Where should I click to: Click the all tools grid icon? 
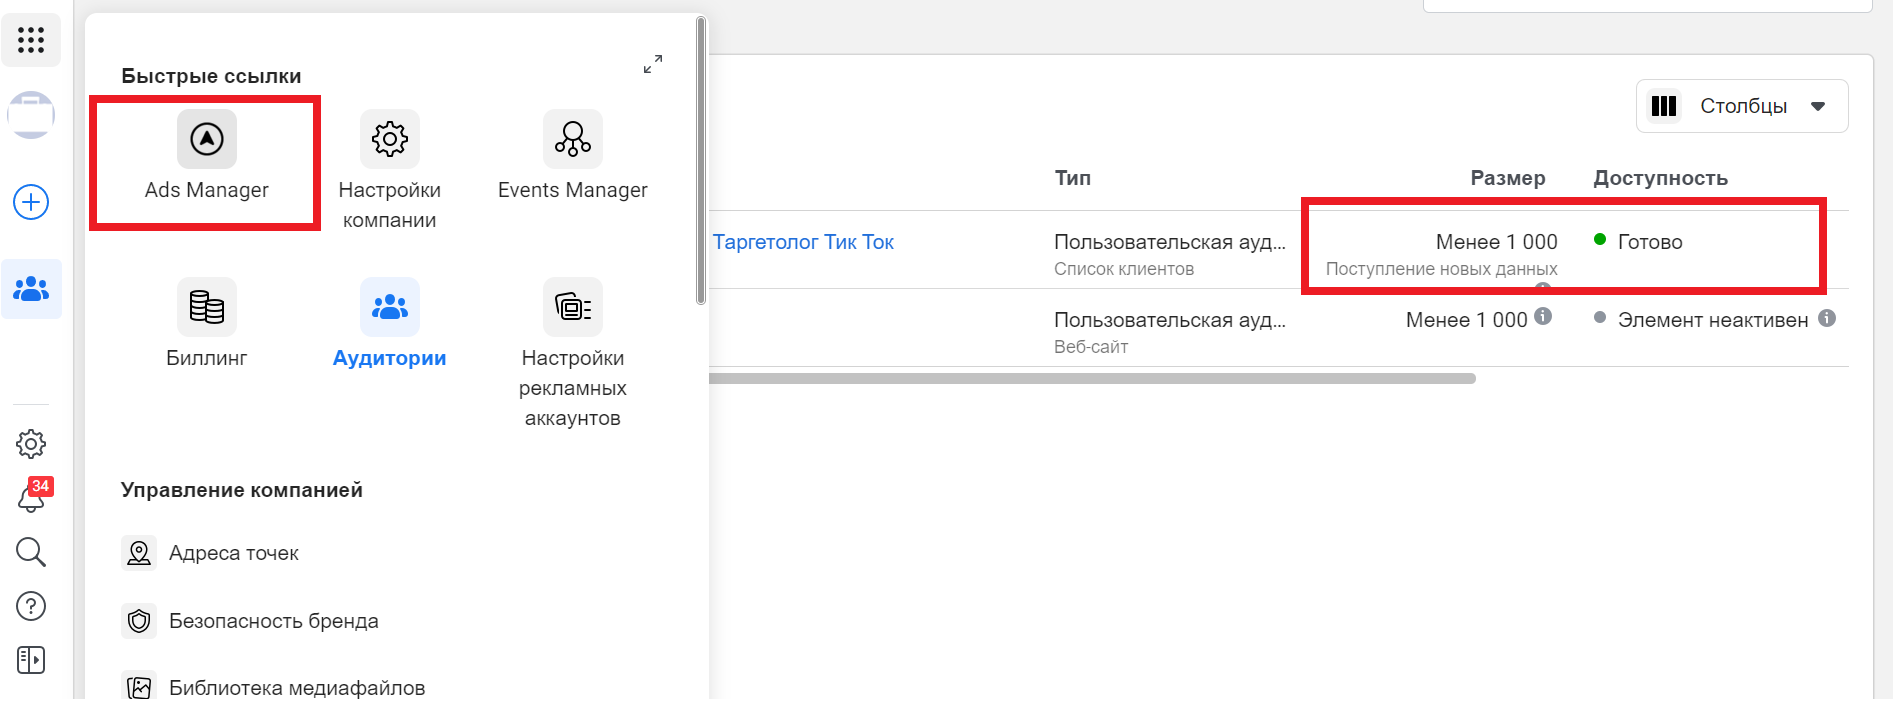pyautogui.click(x=31, y=40)
